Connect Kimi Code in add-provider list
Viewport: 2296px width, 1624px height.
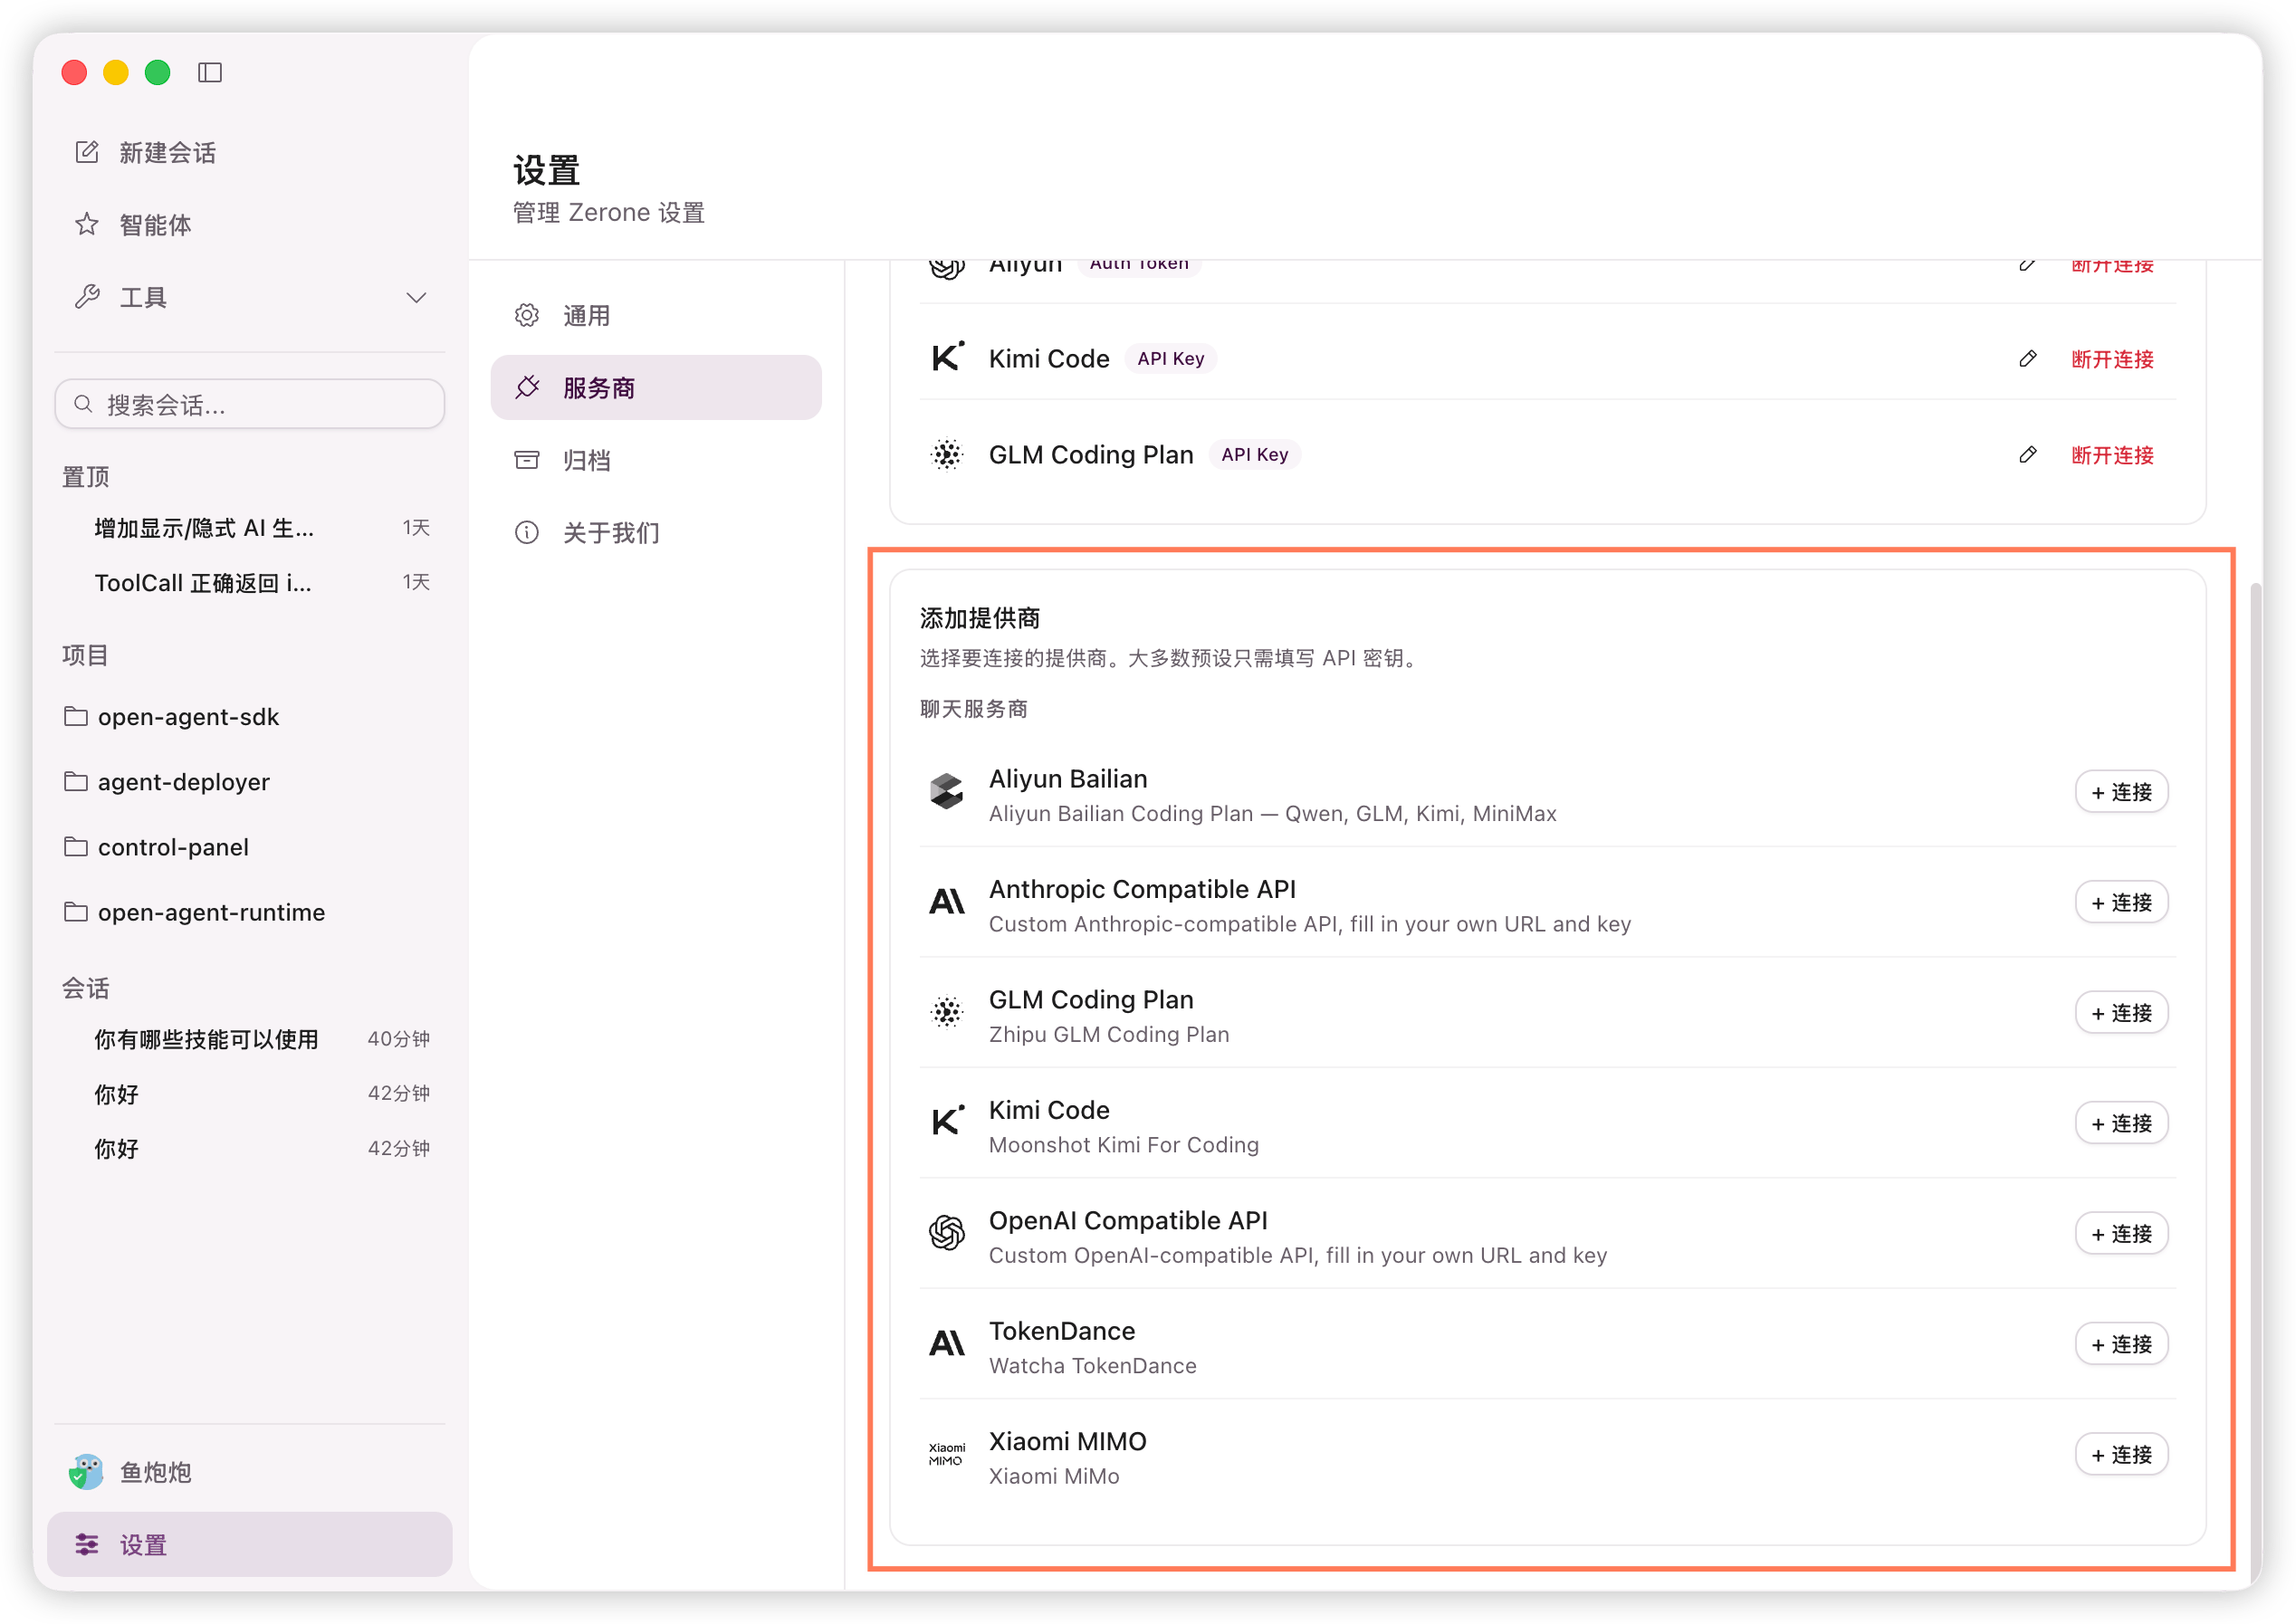[x=2122, y=1124]
